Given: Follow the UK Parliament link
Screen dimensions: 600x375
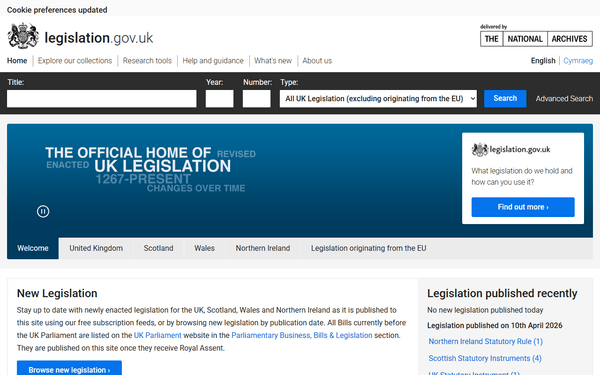Looking at the screenshot, I should (158, 335).
